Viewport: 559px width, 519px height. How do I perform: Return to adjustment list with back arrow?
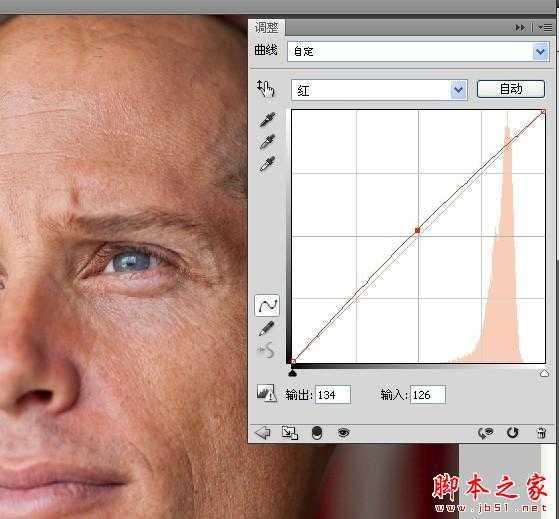click(263, 433)
